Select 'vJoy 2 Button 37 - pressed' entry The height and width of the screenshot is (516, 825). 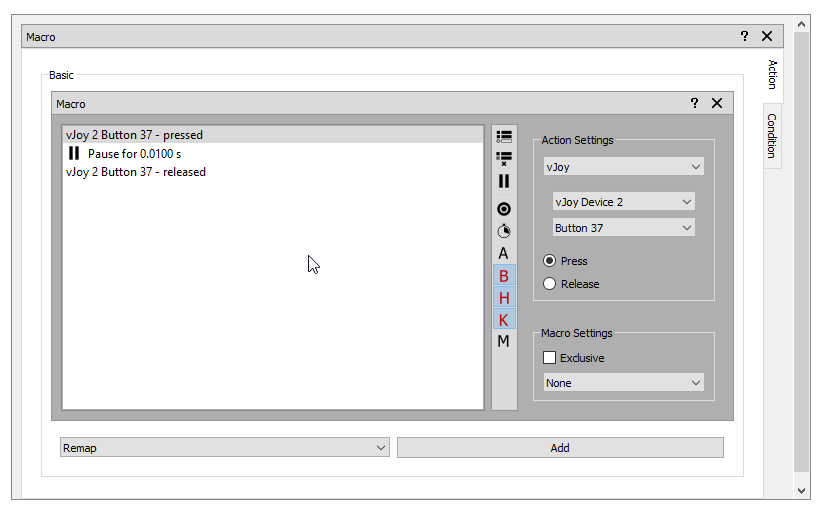[x=273, y=135]
